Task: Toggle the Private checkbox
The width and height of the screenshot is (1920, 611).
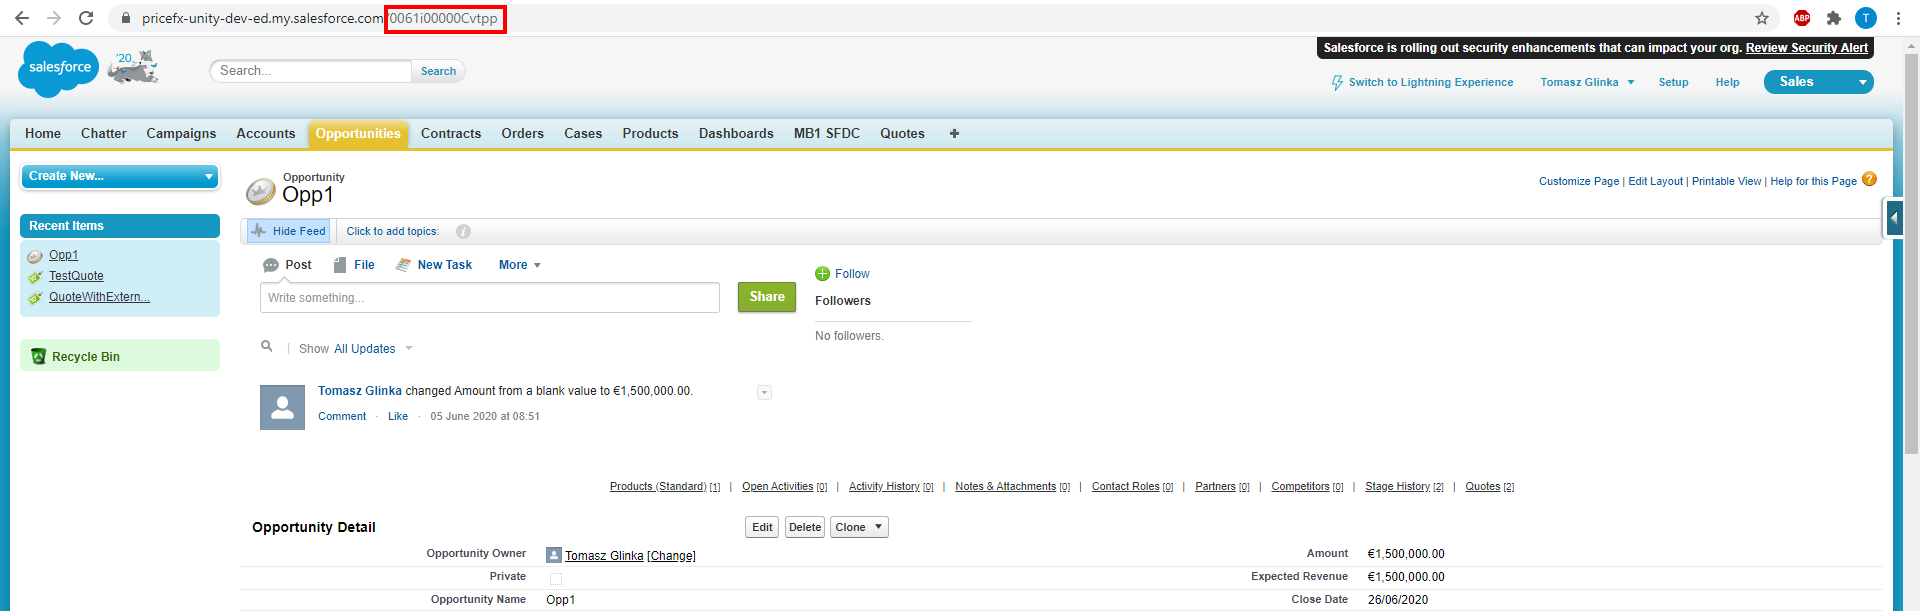Action: pyautogui.click(x=556, y=578)
